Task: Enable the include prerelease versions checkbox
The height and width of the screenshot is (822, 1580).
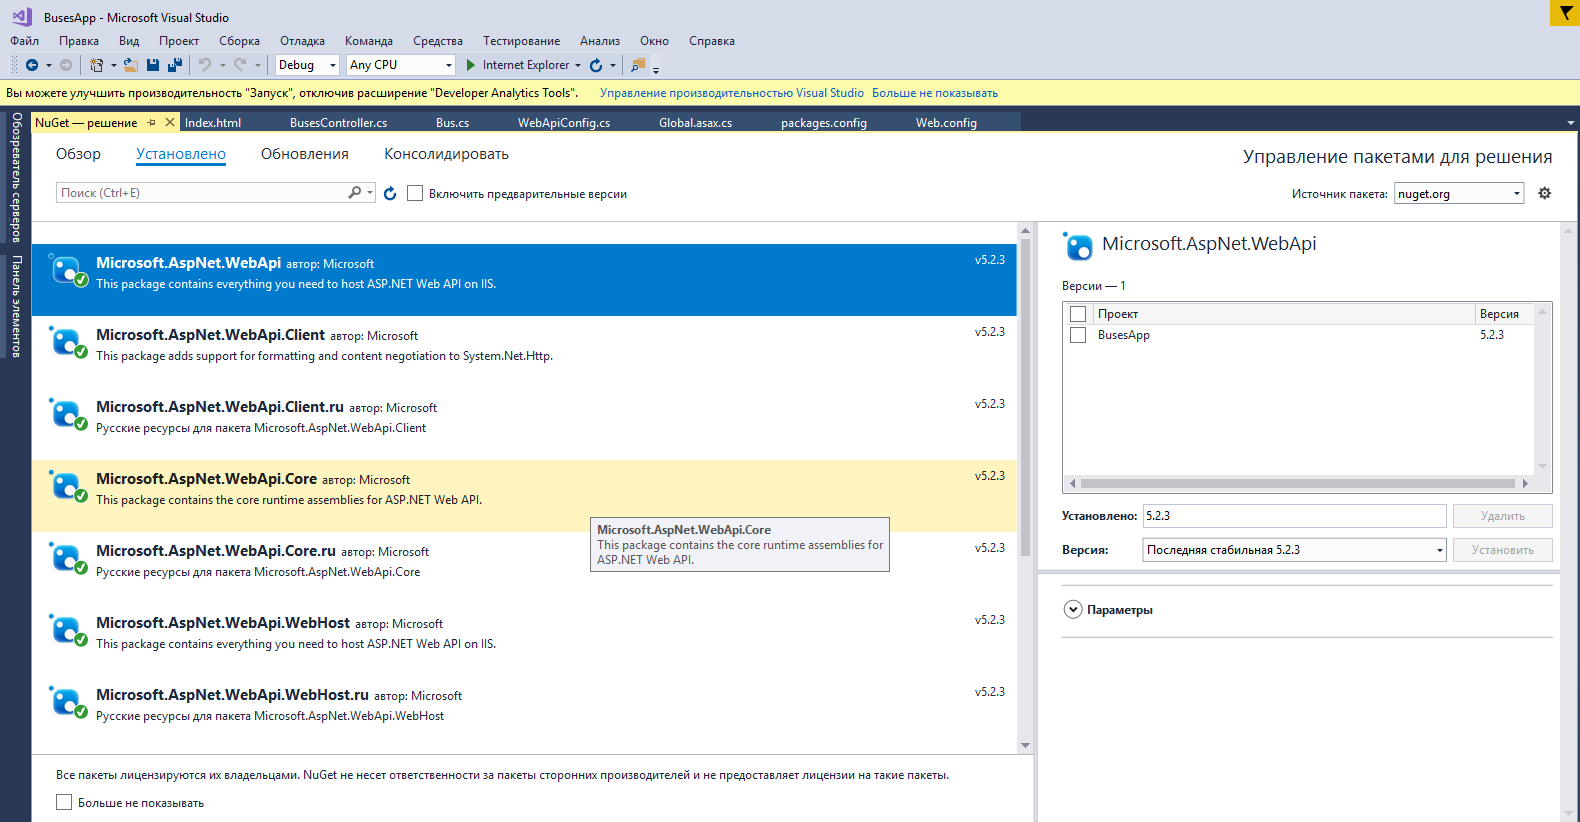Action: (415, 193)
